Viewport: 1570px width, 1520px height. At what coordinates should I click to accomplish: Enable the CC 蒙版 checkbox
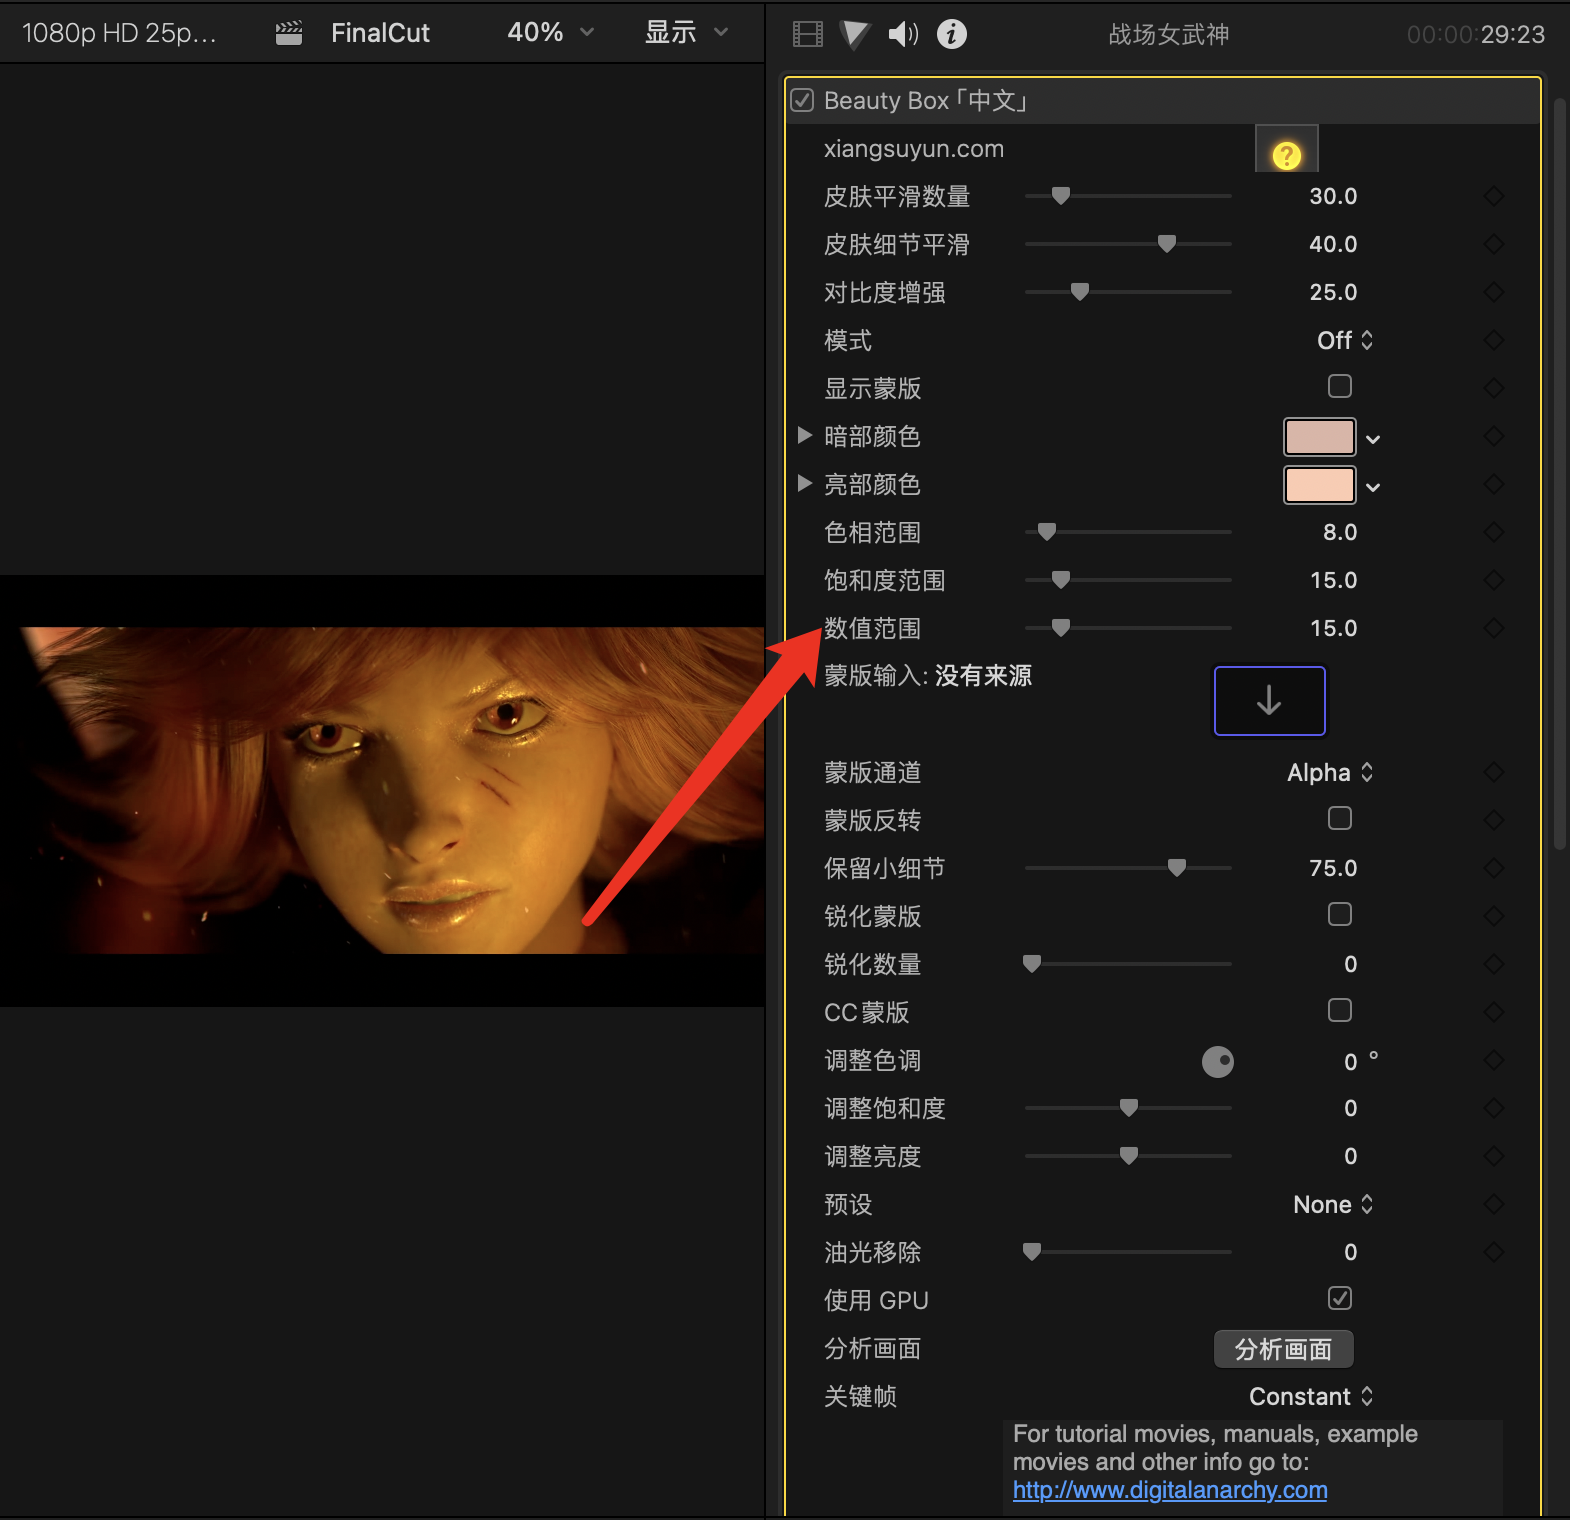[x=1340, y=1010]
